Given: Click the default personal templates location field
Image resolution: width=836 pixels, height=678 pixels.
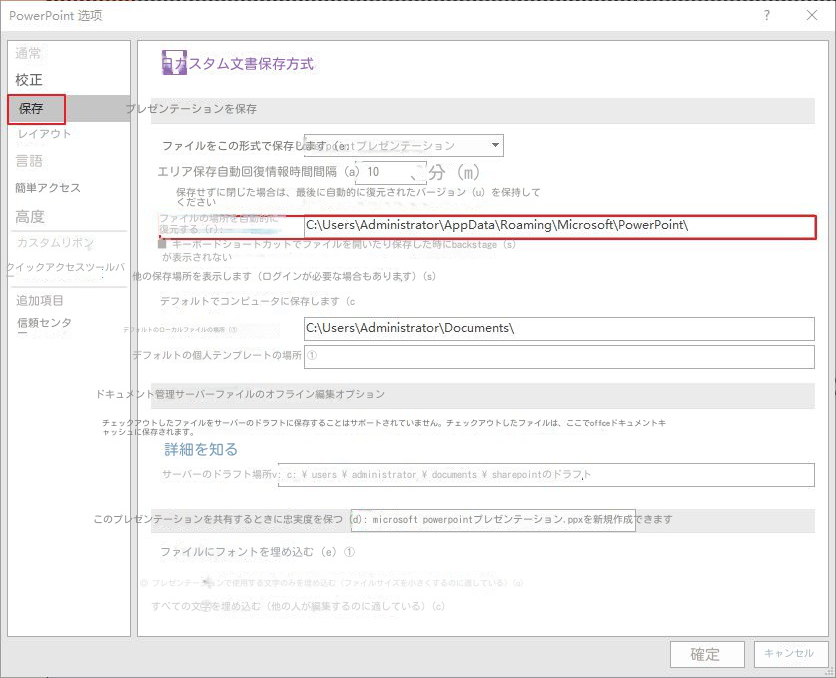Looking at the screenshot, I should click(x=559, y=357).
